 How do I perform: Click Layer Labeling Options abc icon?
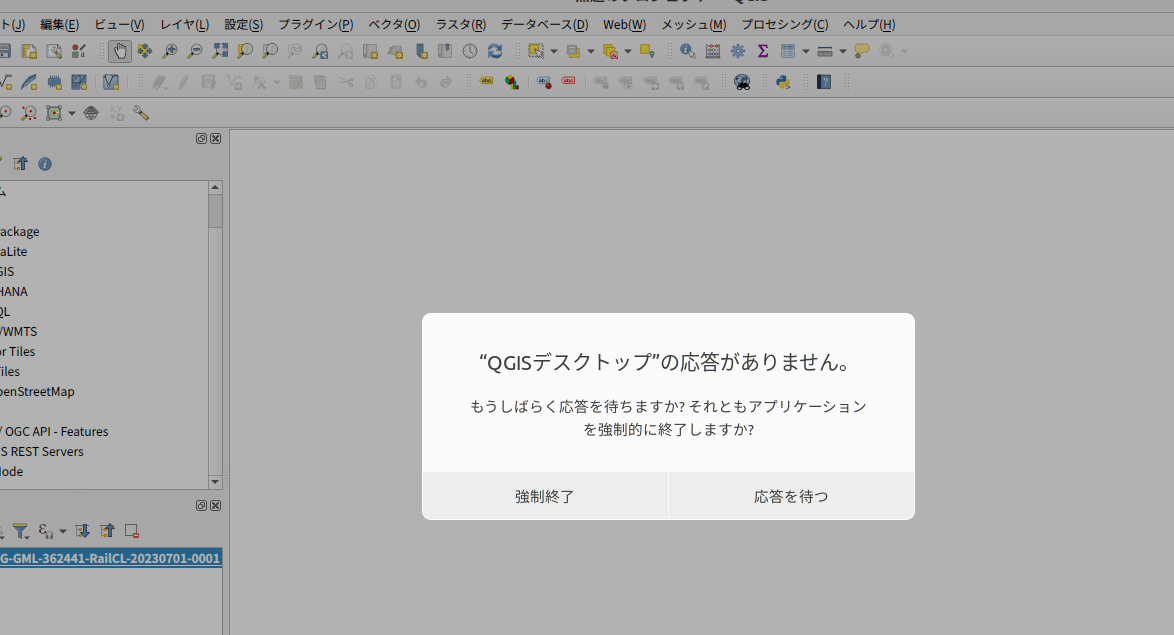(487, 82)
